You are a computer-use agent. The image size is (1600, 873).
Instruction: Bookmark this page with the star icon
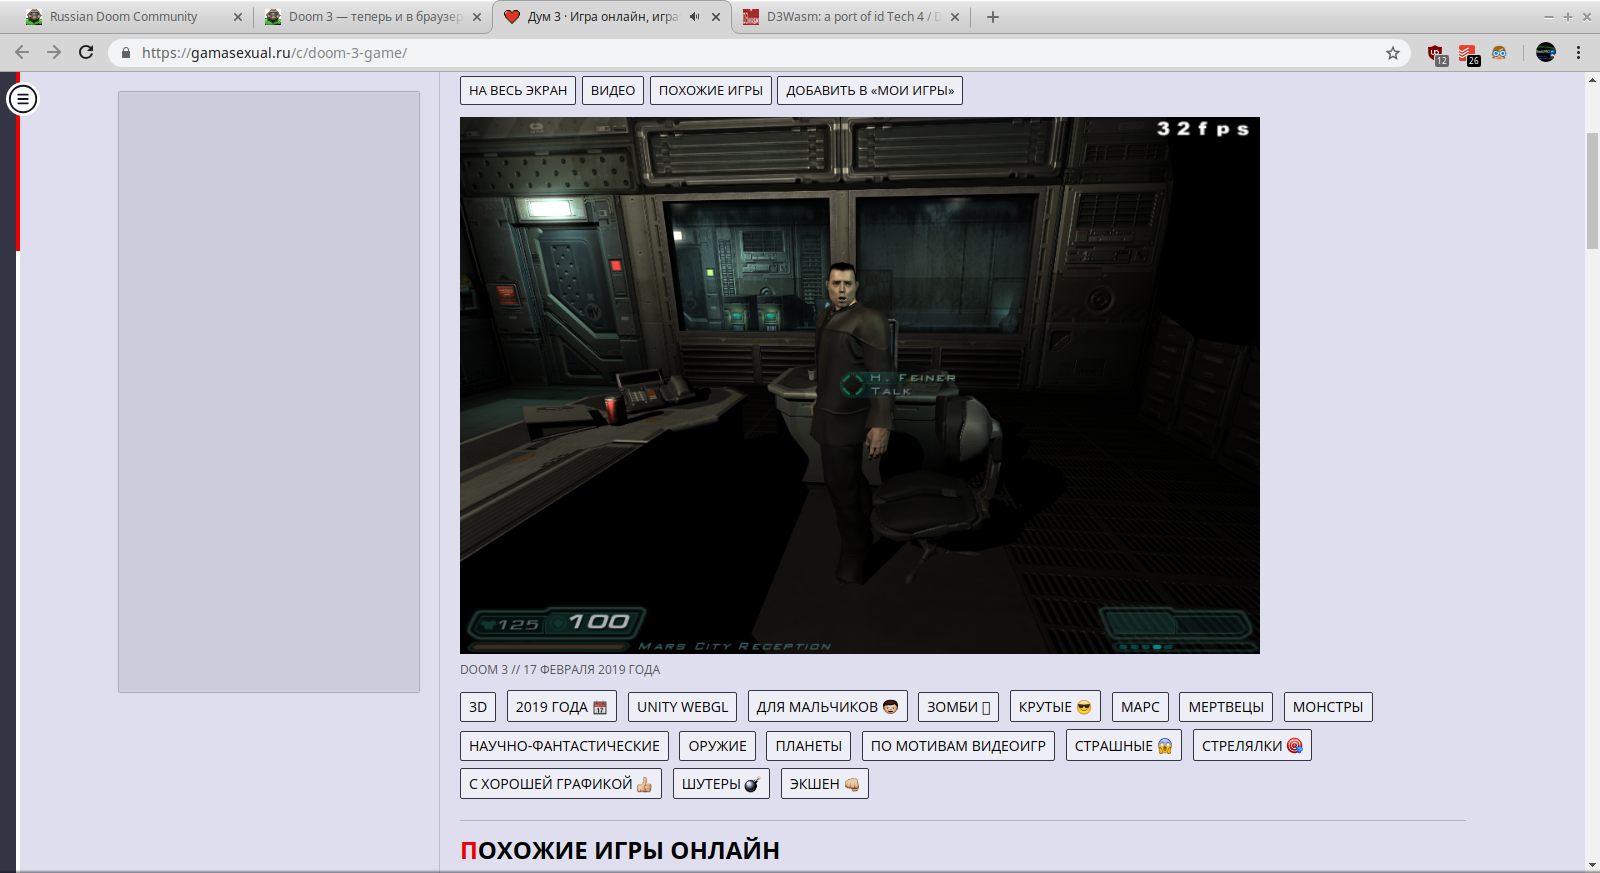[1392, 53]
